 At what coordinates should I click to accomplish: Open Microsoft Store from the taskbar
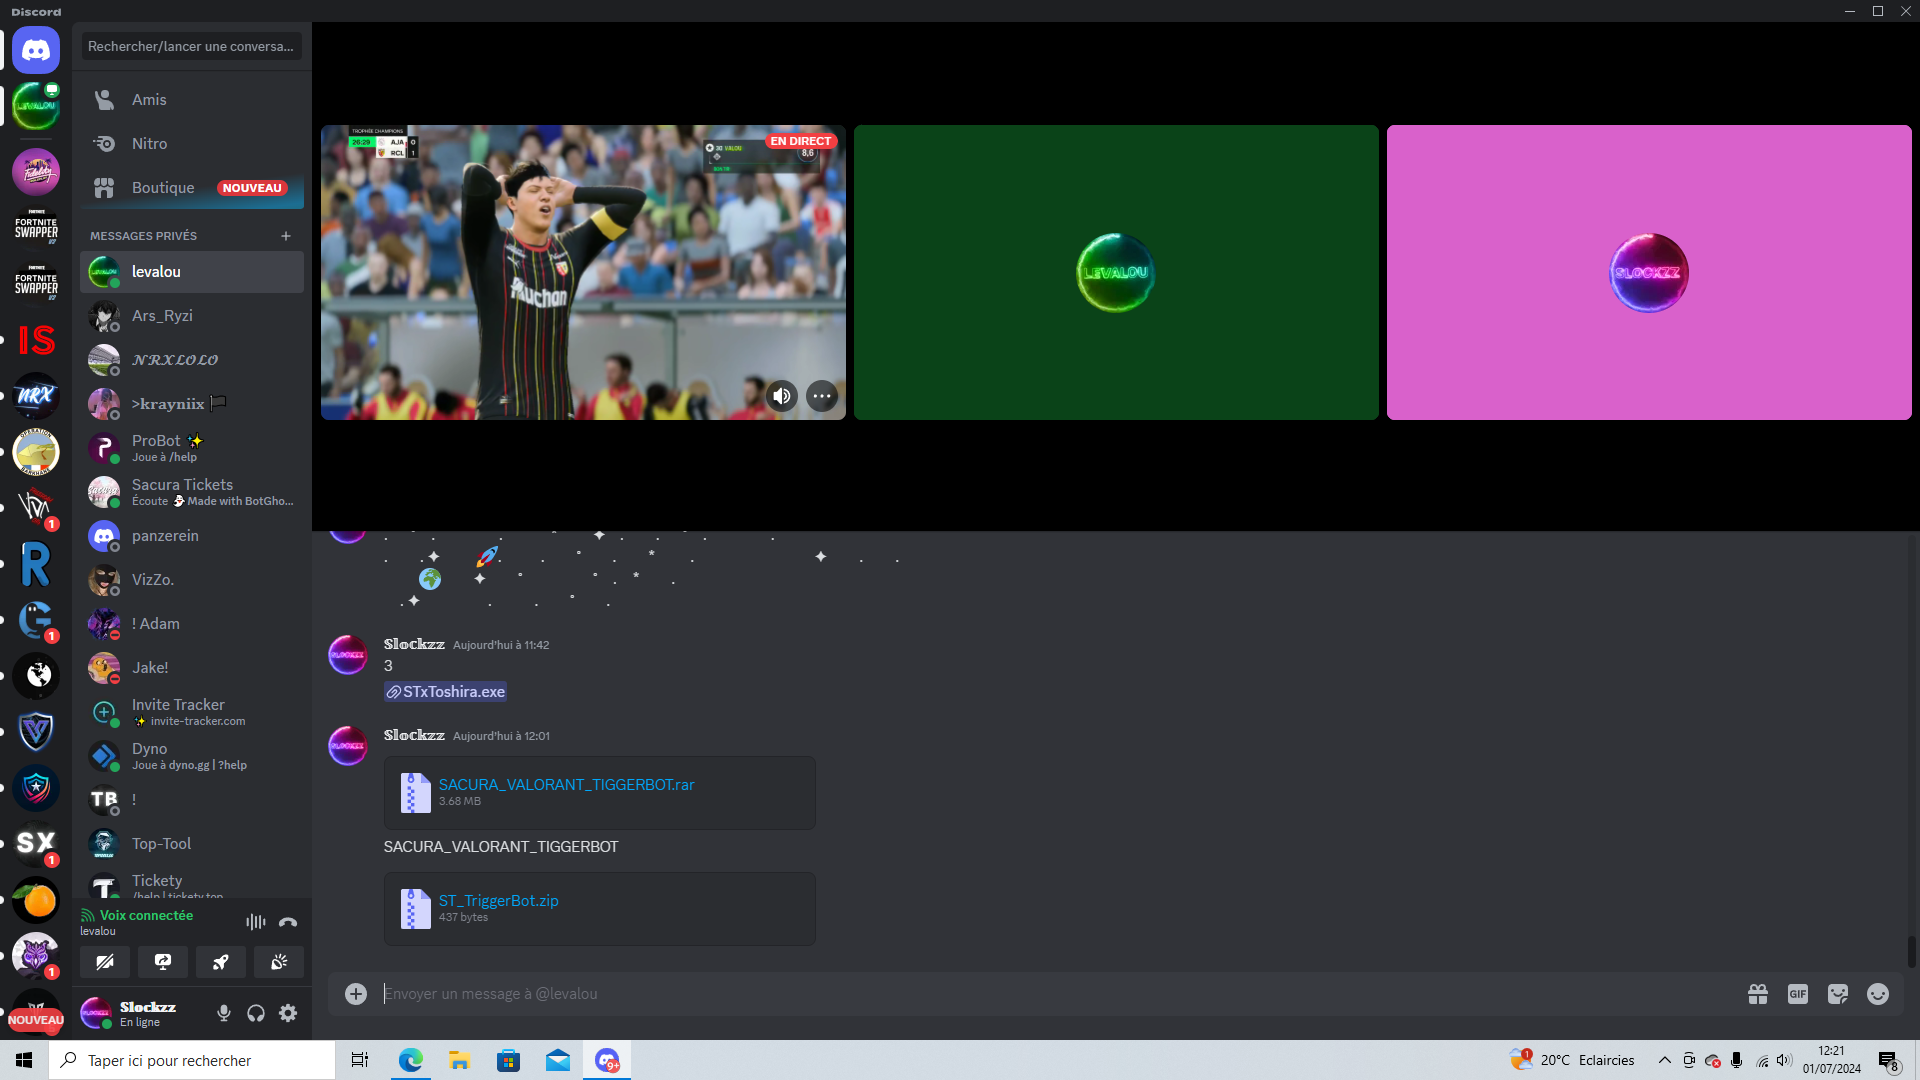[x=508, y=1060]
